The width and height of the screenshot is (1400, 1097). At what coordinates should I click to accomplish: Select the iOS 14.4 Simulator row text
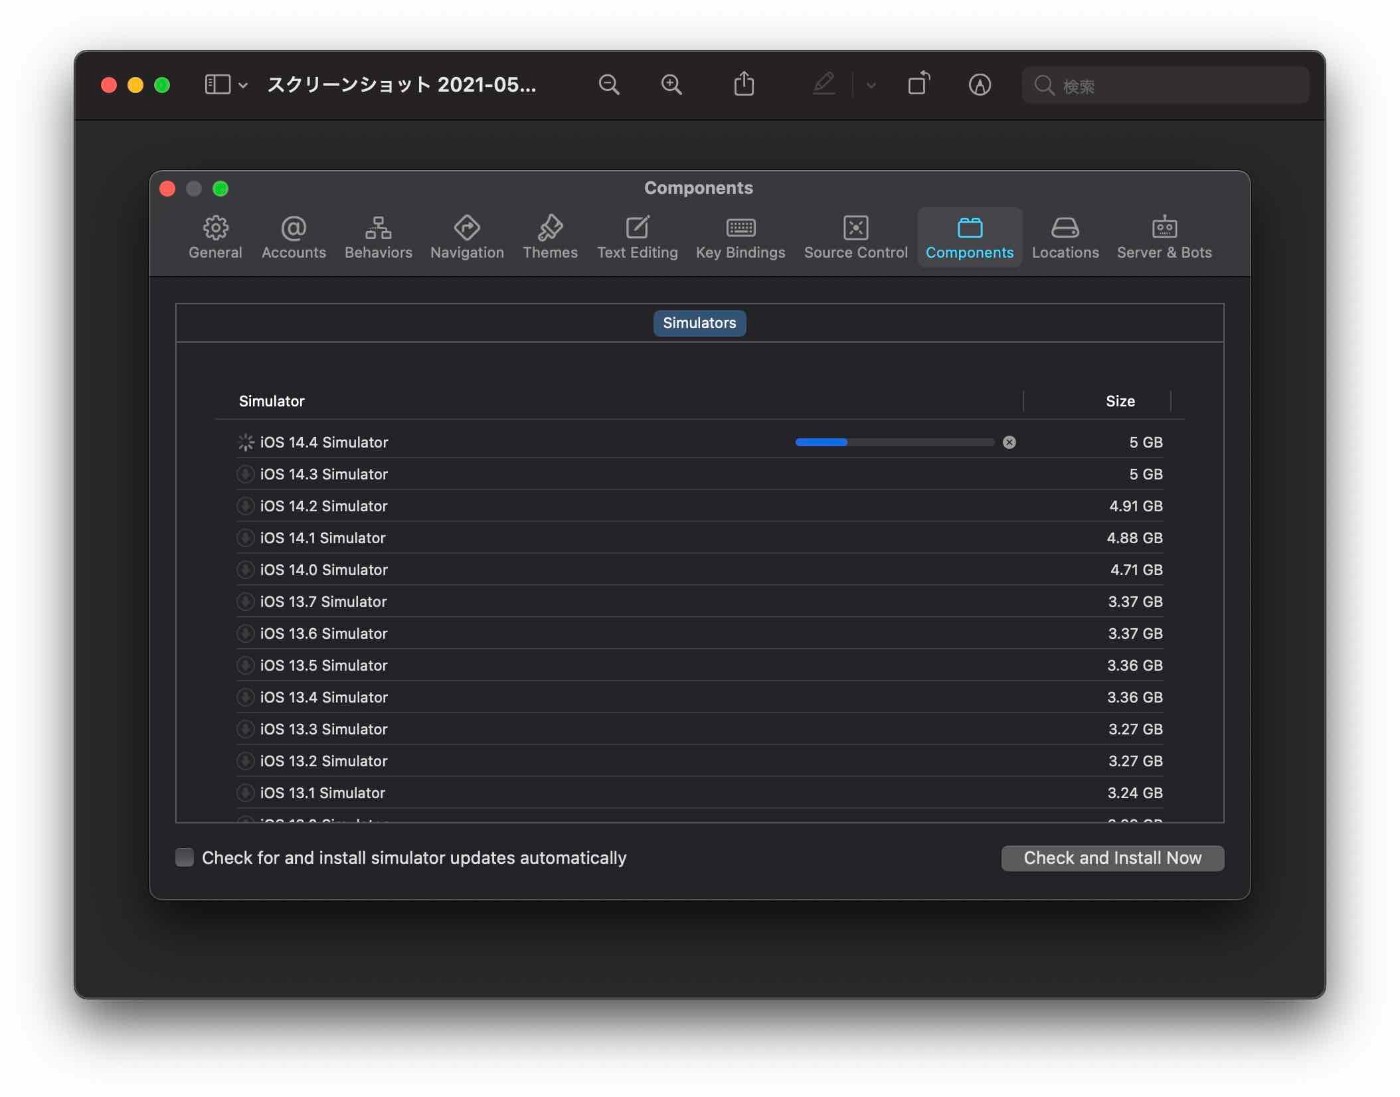324,442
